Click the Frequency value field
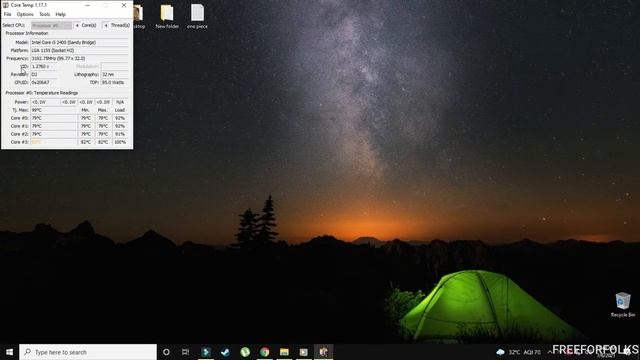The image size is (640, 360). 80,58
